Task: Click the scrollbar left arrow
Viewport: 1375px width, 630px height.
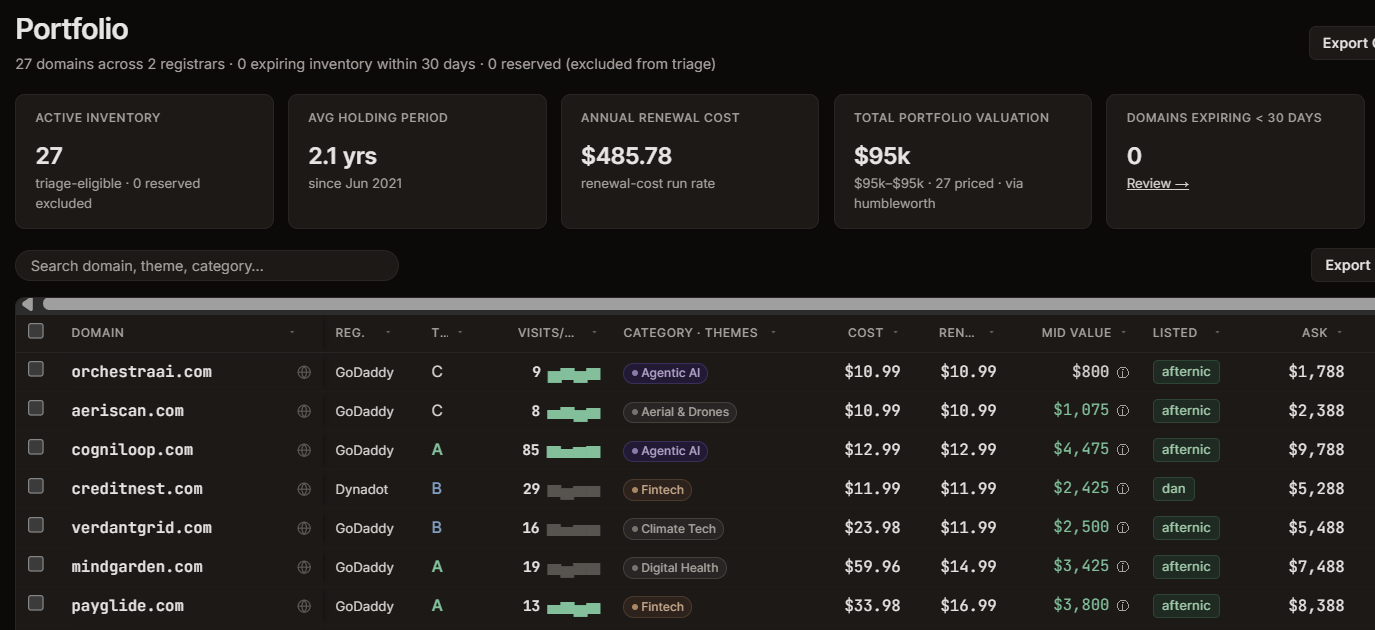Action: [x=27, y=304]
